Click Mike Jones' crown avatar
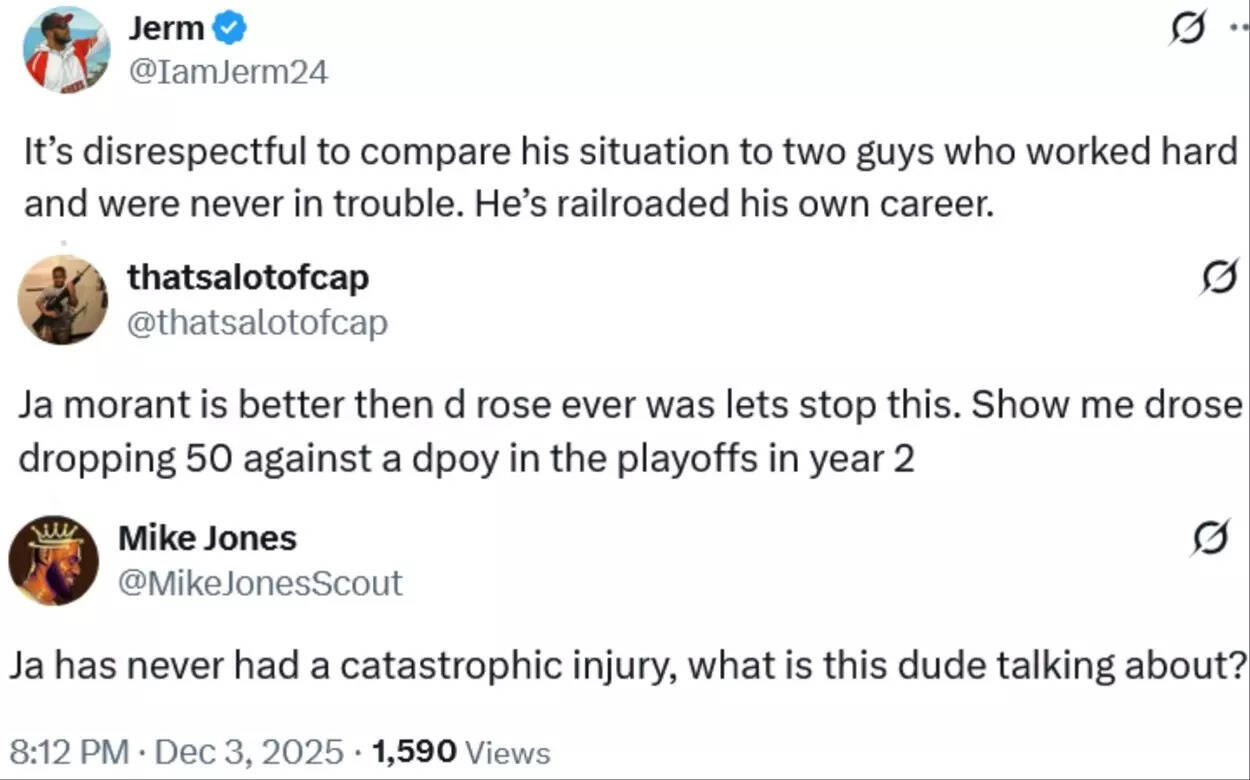The image size is (1250, 780). pos(55,558)
